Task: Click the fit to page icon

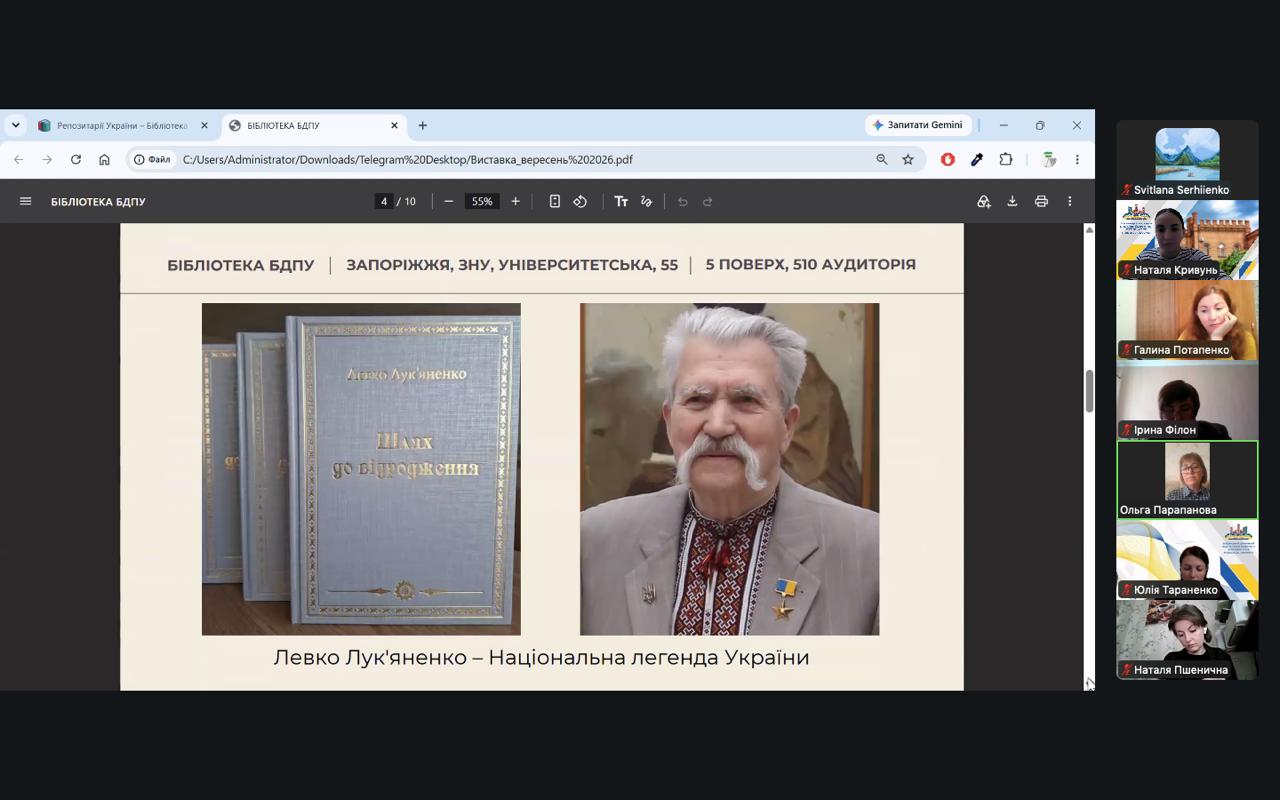Action: 555,201
